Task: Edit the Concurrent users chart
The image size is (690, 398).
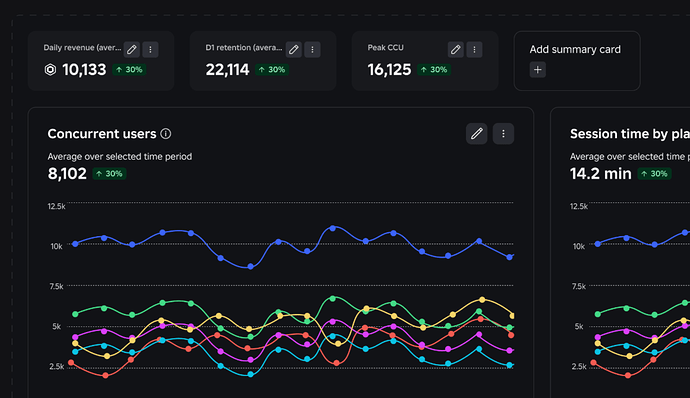Action: pos(477,133)
